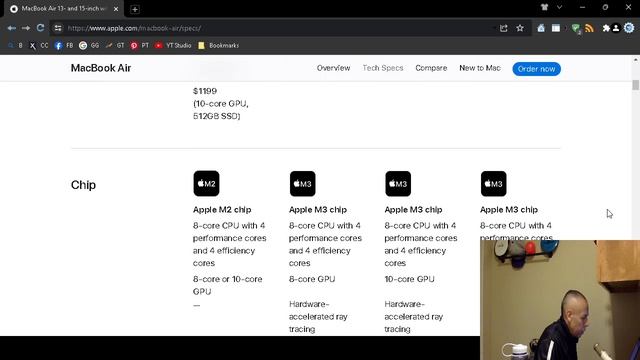
Task: Open the Pinterest PT bookmark
Action: (140, 45)
